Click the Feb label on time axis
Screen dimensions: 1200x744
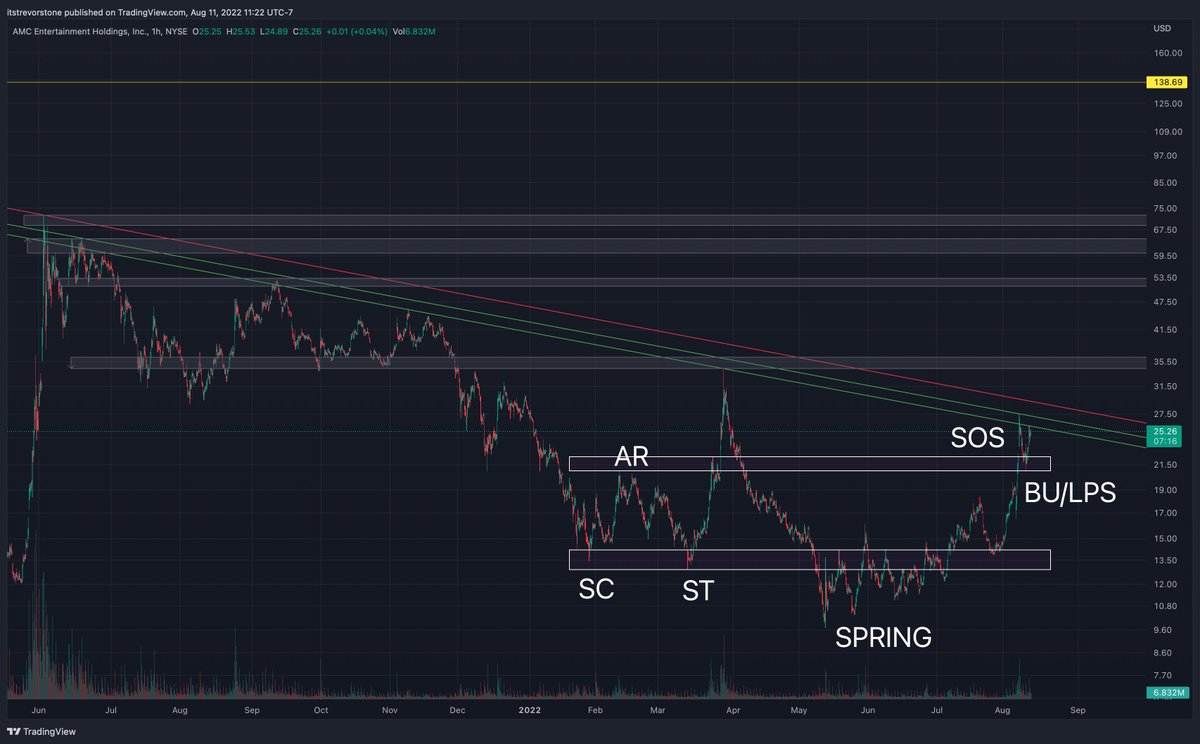[x=595, y=709]
